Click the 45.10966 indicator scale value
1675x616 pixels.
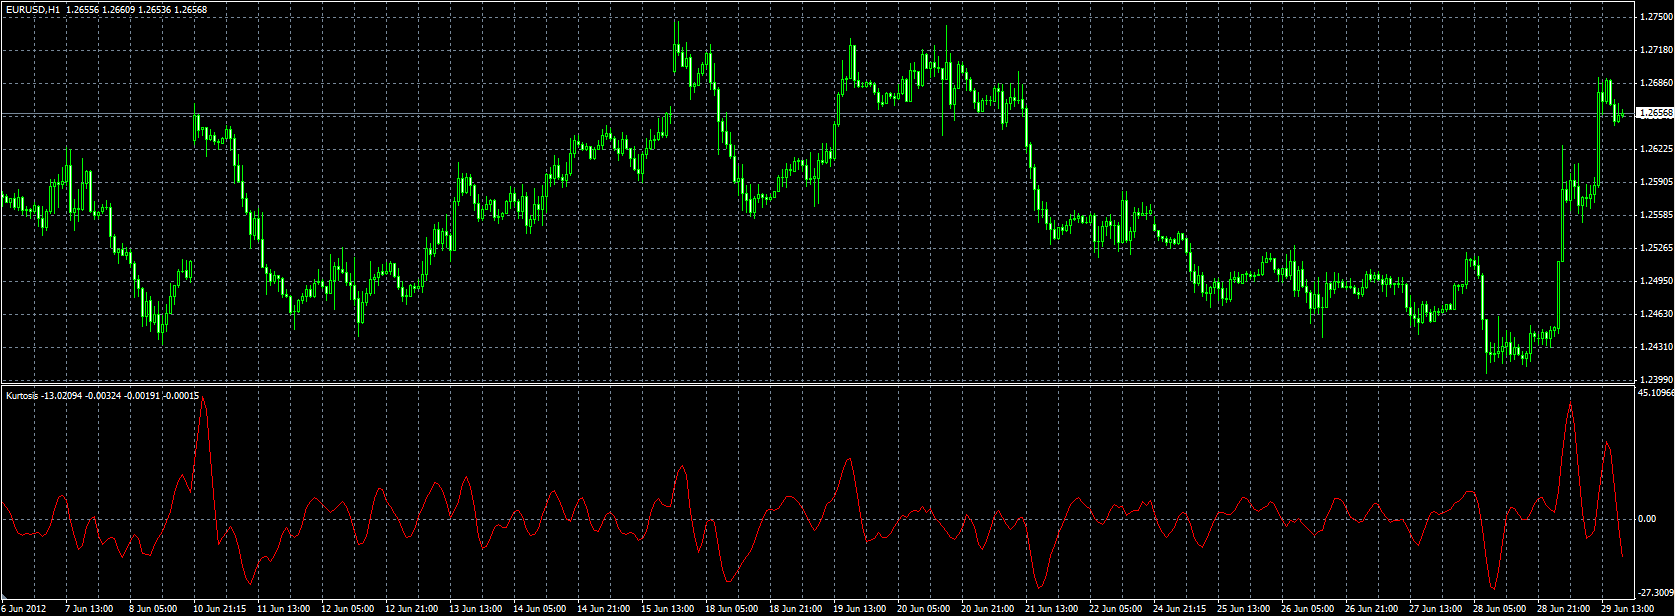click(1656, 393)
